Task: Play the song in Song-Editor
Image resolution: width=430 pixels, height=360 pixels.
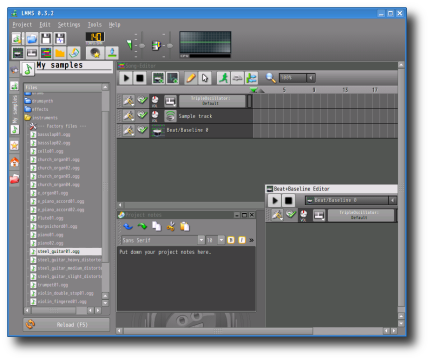Action: 126,78
